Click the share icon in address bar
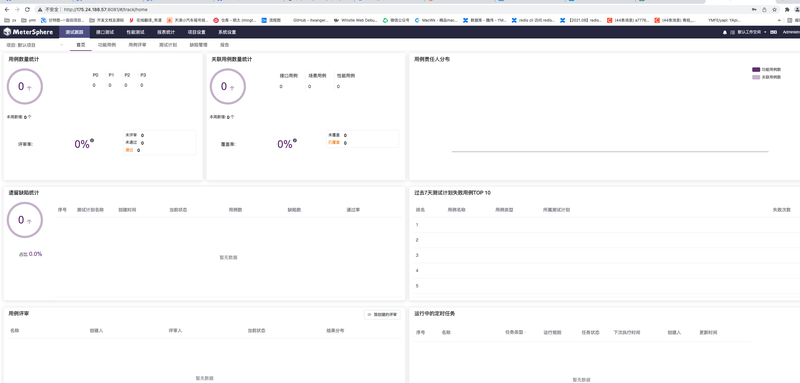Screen dimensions: 800x383 (764, 9)
